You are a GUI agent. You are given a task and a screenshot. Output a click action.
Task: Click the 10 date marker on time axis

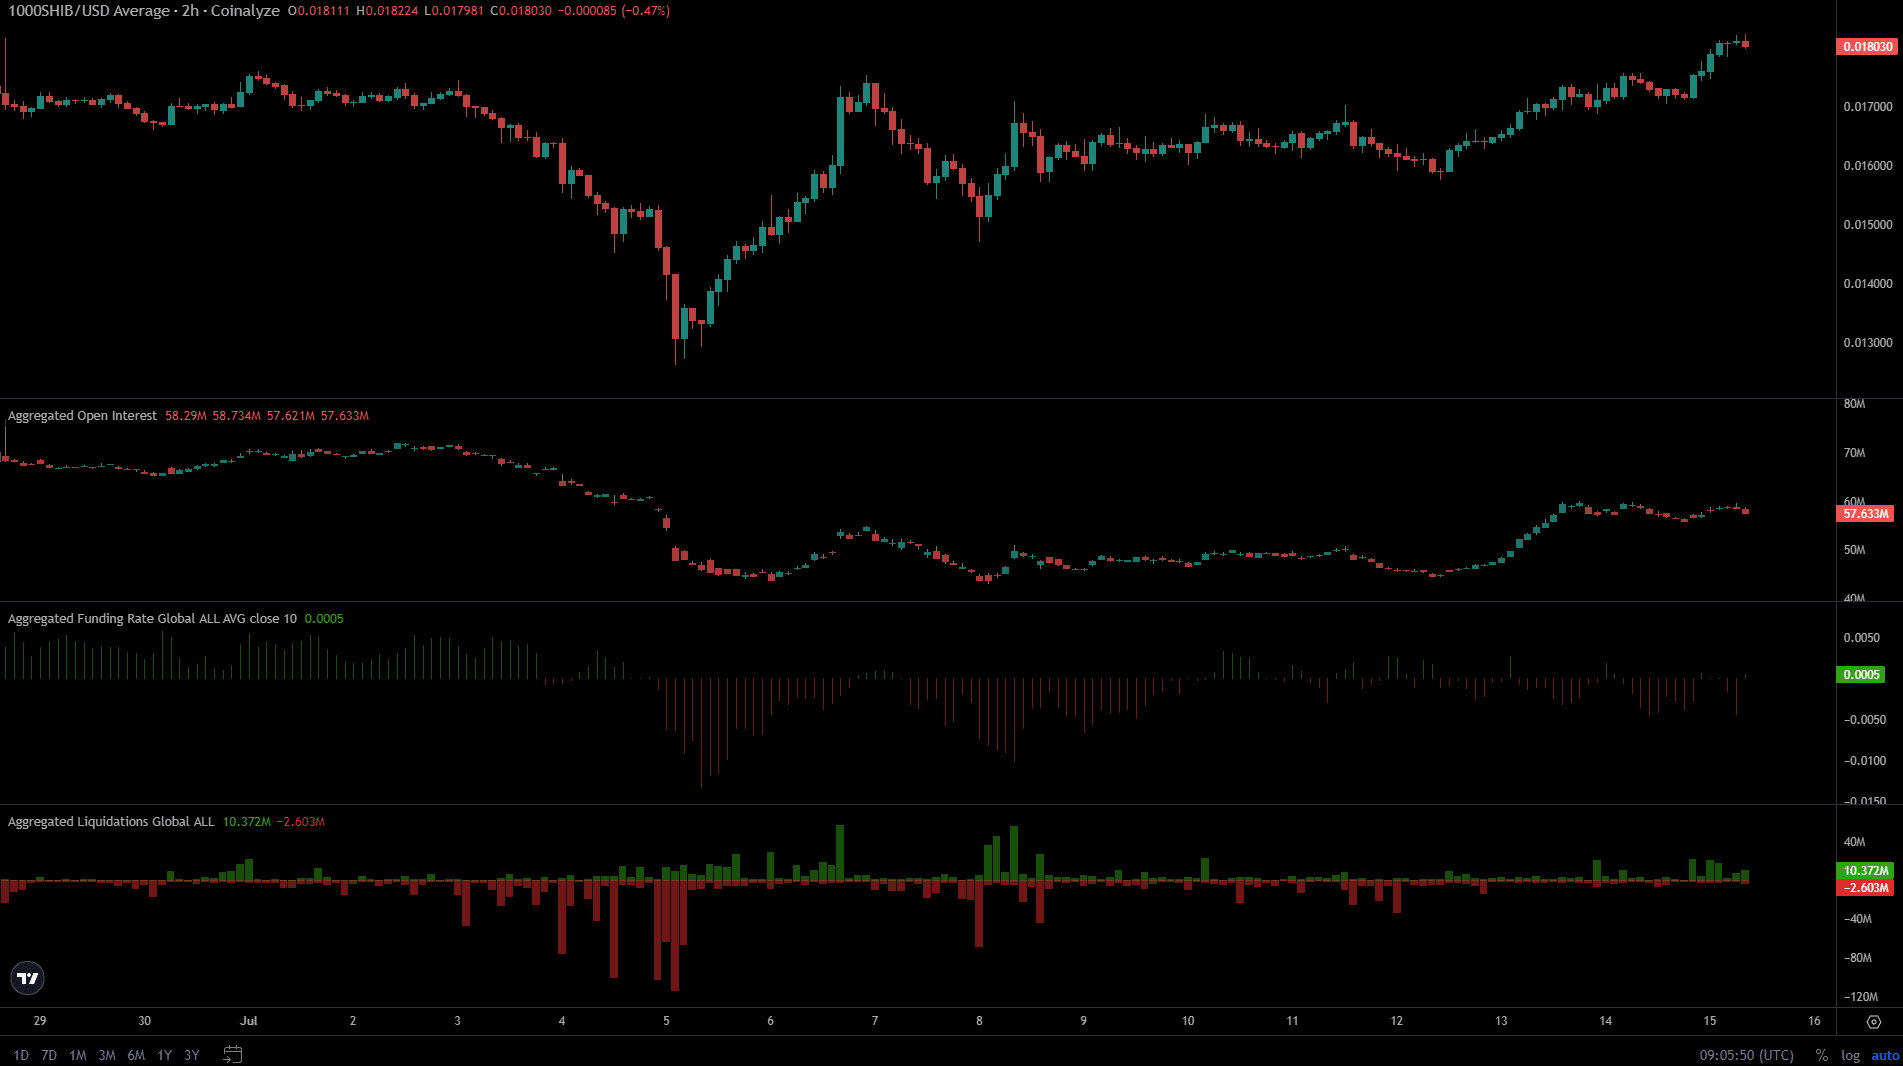pyautogui.click(x=1188, y=1021)
